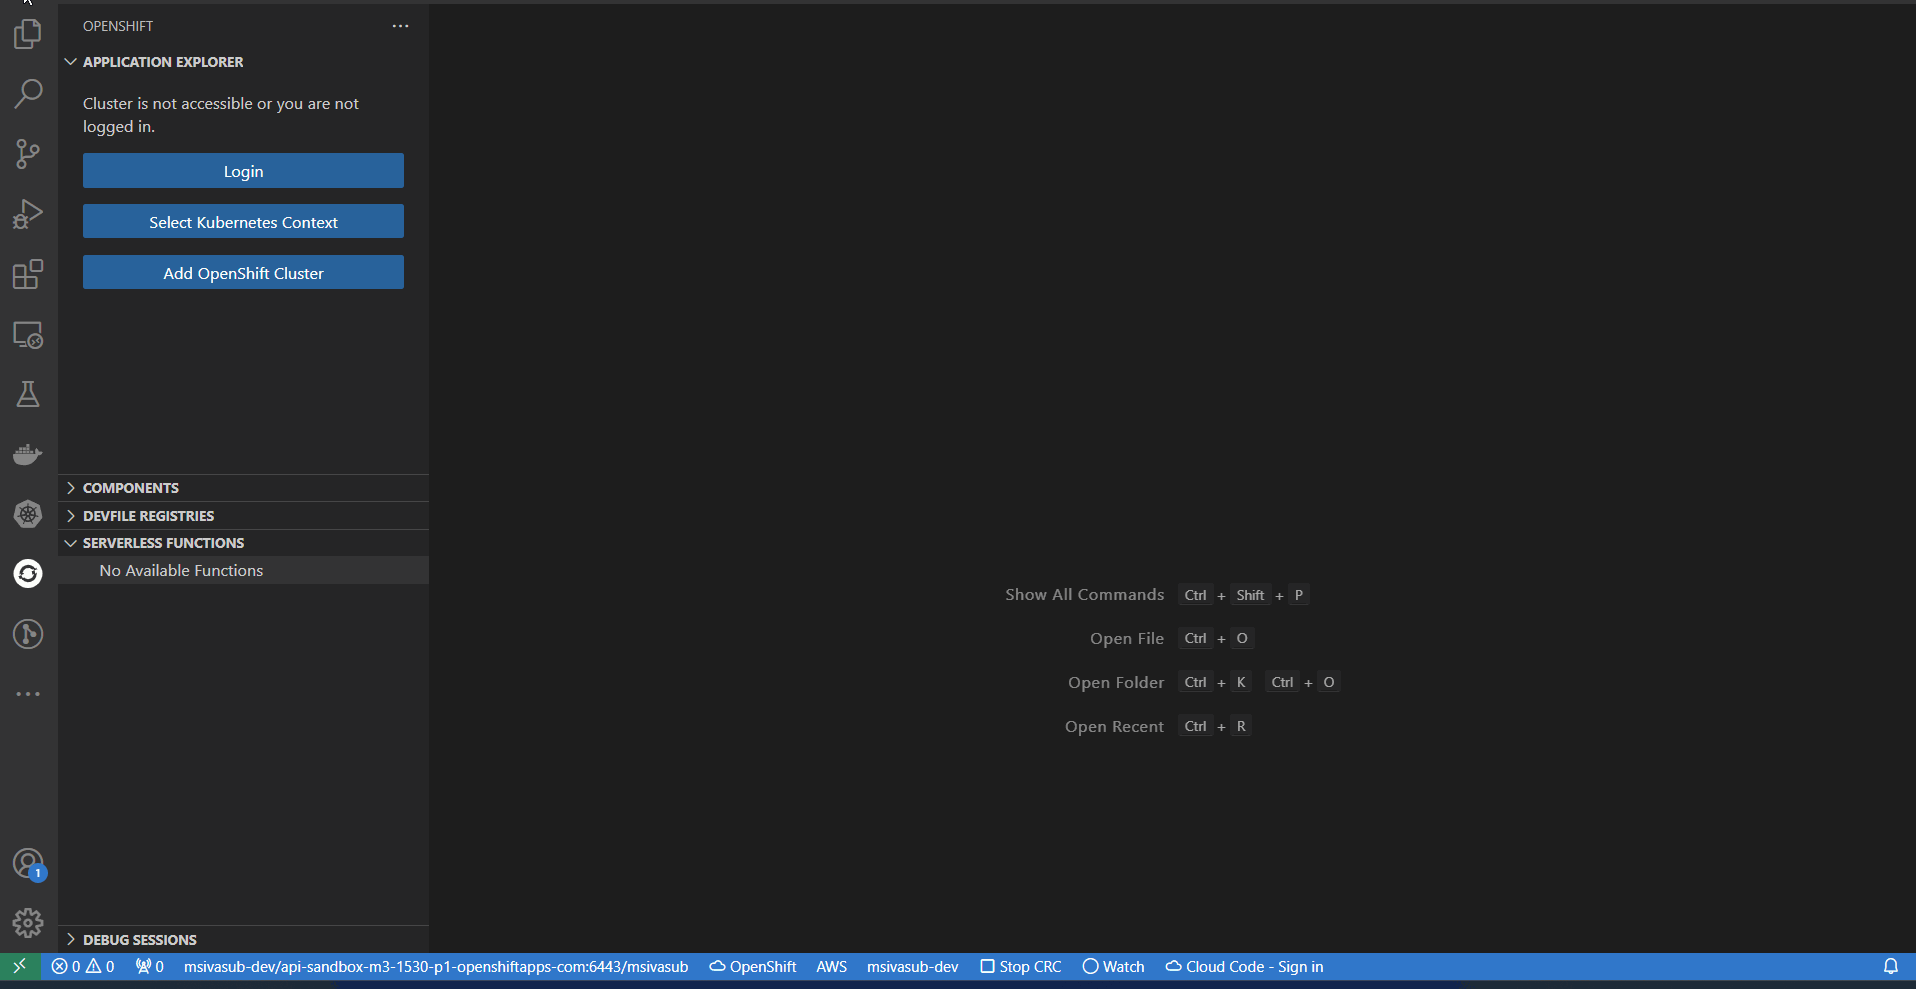
Task: Open the Search view icon
Action: [28, 94]
